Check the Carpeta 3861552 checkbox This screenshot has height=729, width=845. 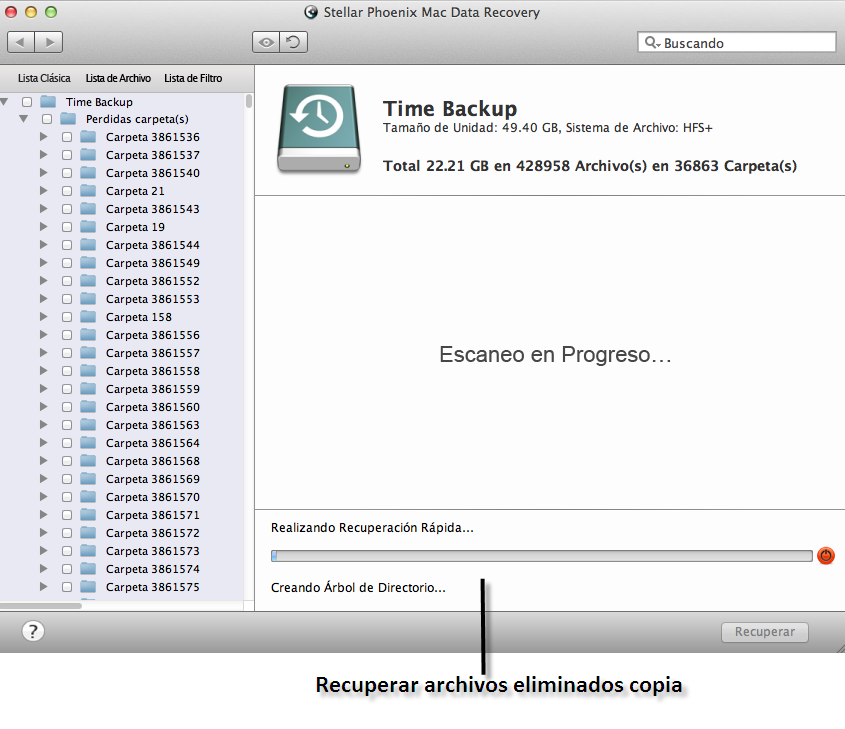67,281
